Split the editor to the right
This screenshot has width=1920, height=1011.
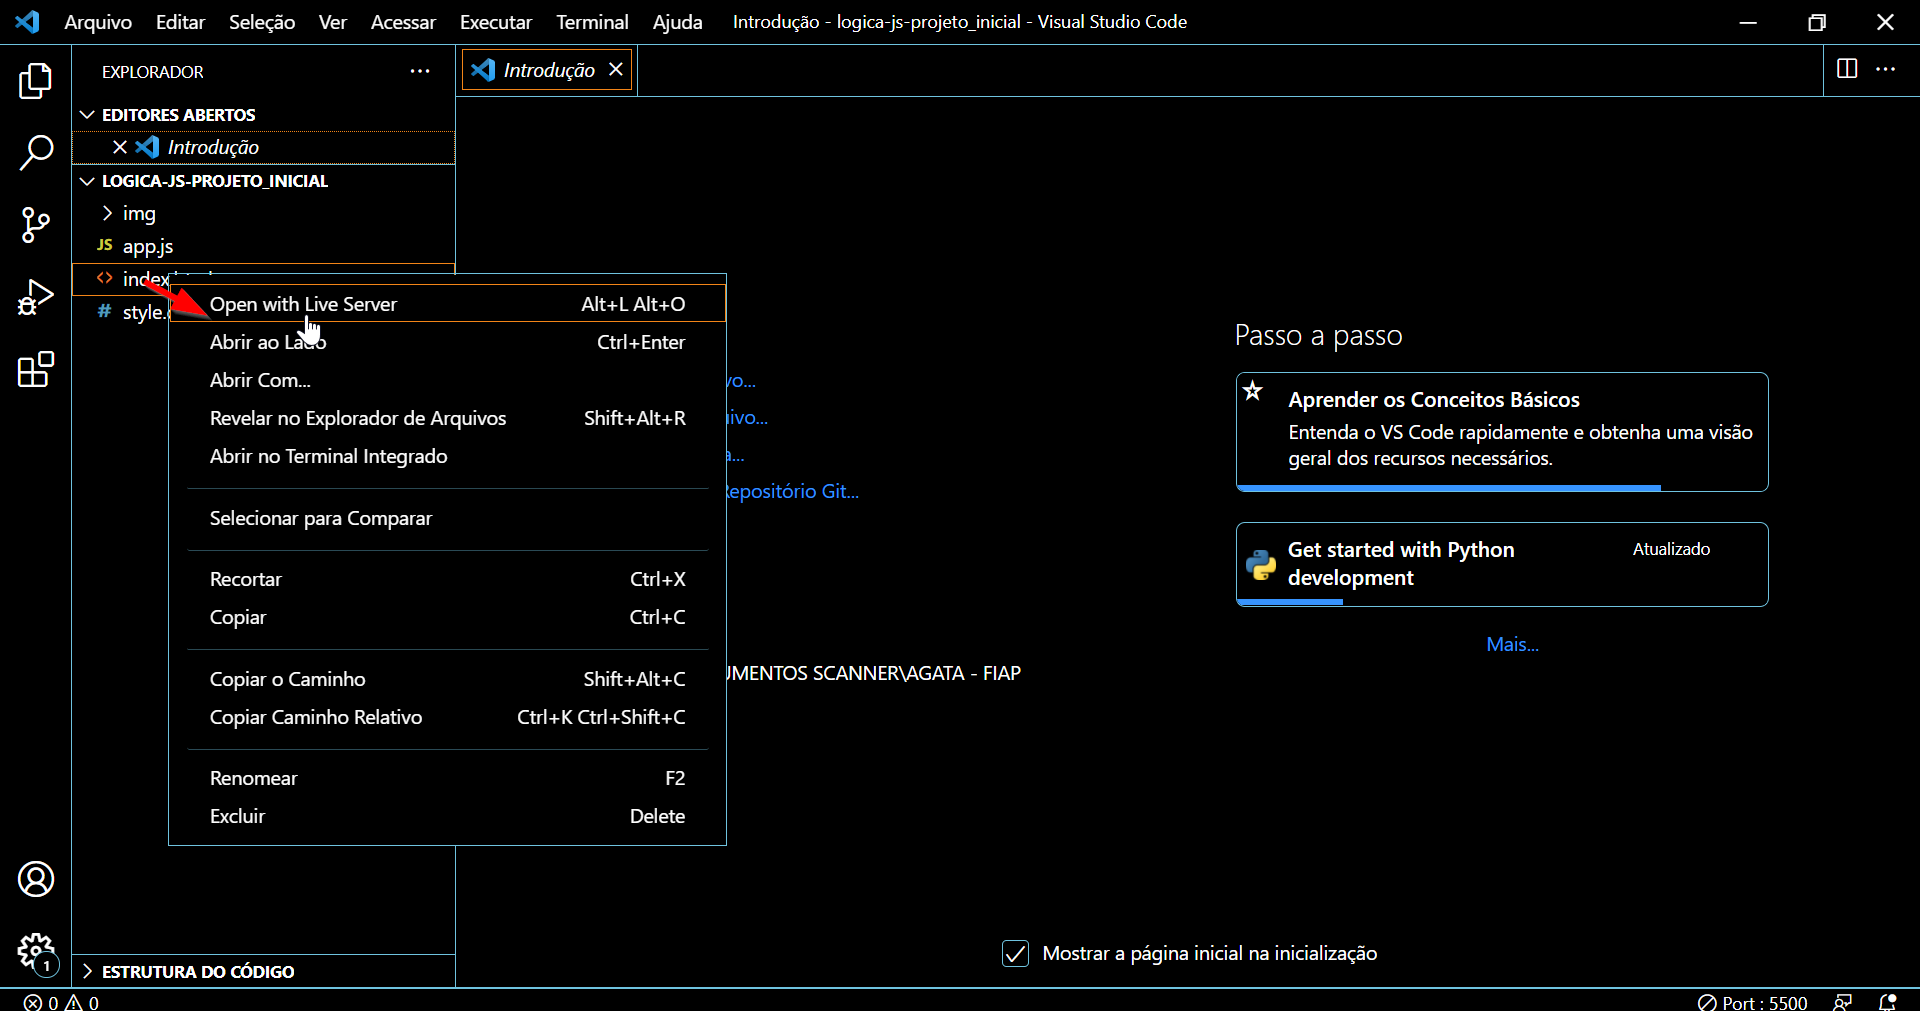coord(1847,69)
